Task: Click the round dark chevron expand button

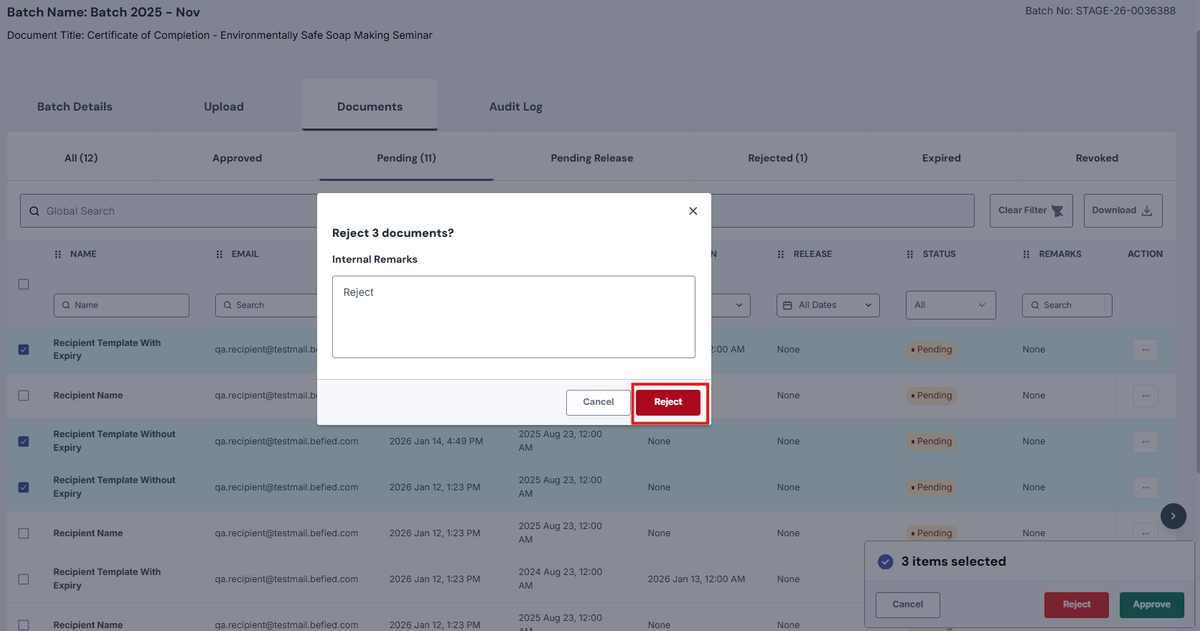Action: click(1174, 516)
